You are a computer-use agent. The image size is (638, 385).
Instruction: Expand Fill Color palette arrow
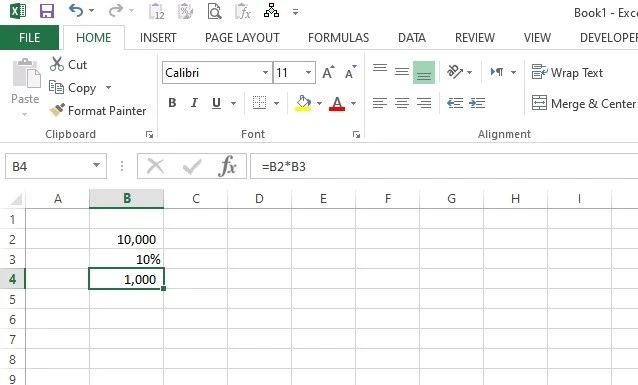pos(319,103)
